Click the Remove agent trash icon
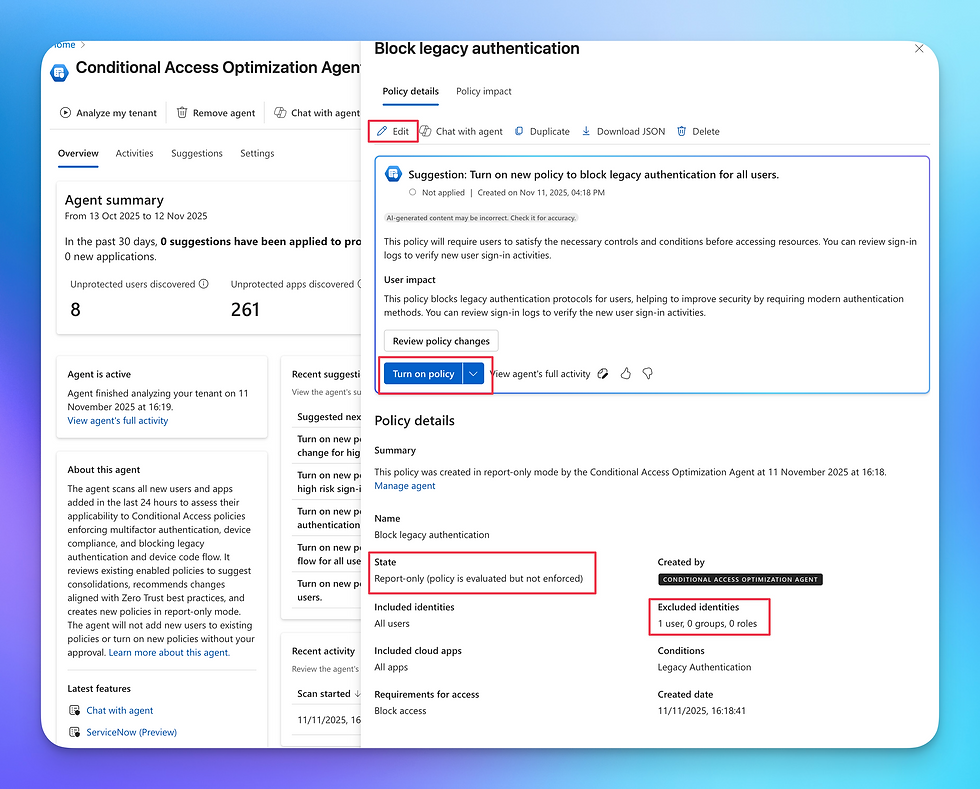Image resolution: width=980 pixels, height=789 pixels. pos(182,113)
